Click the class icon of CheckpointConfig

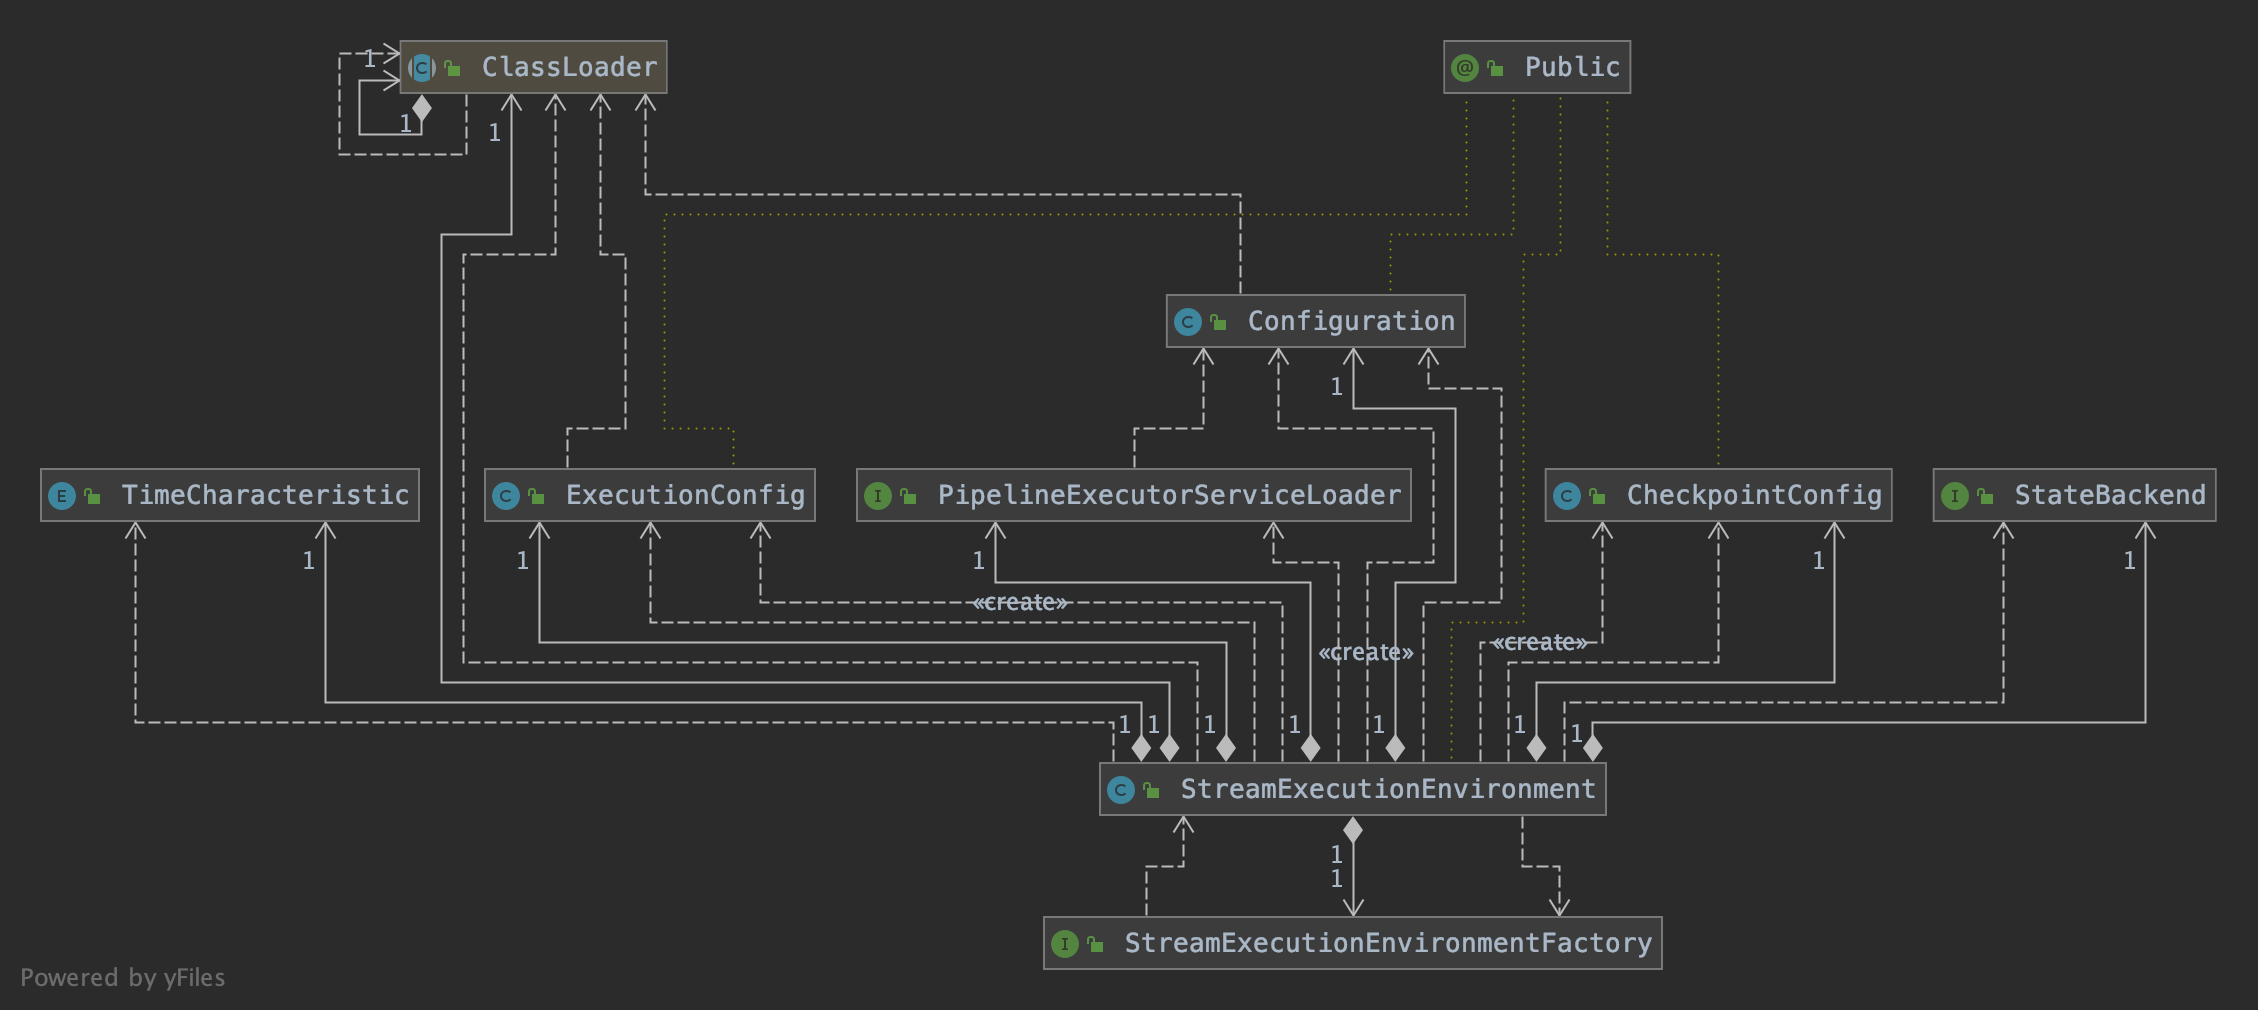[1567, 496]
